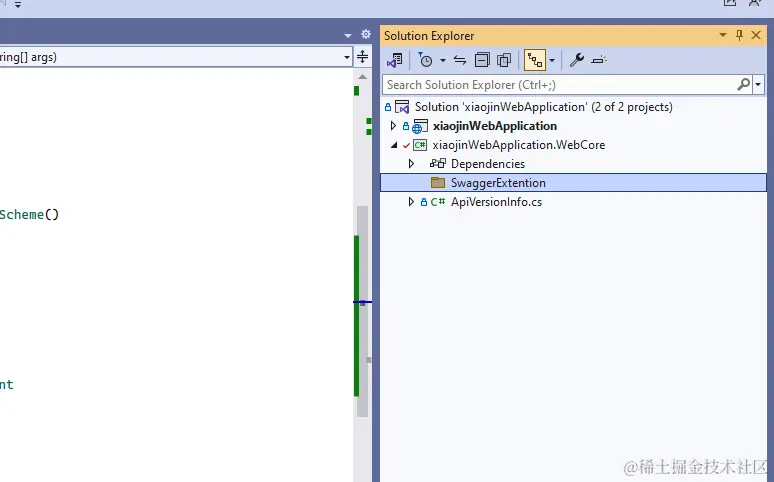Image resolution: width=774 pixels, height=482 pixels.
Task: Click the 'Scheme()' code text
Action: [29, 214]
